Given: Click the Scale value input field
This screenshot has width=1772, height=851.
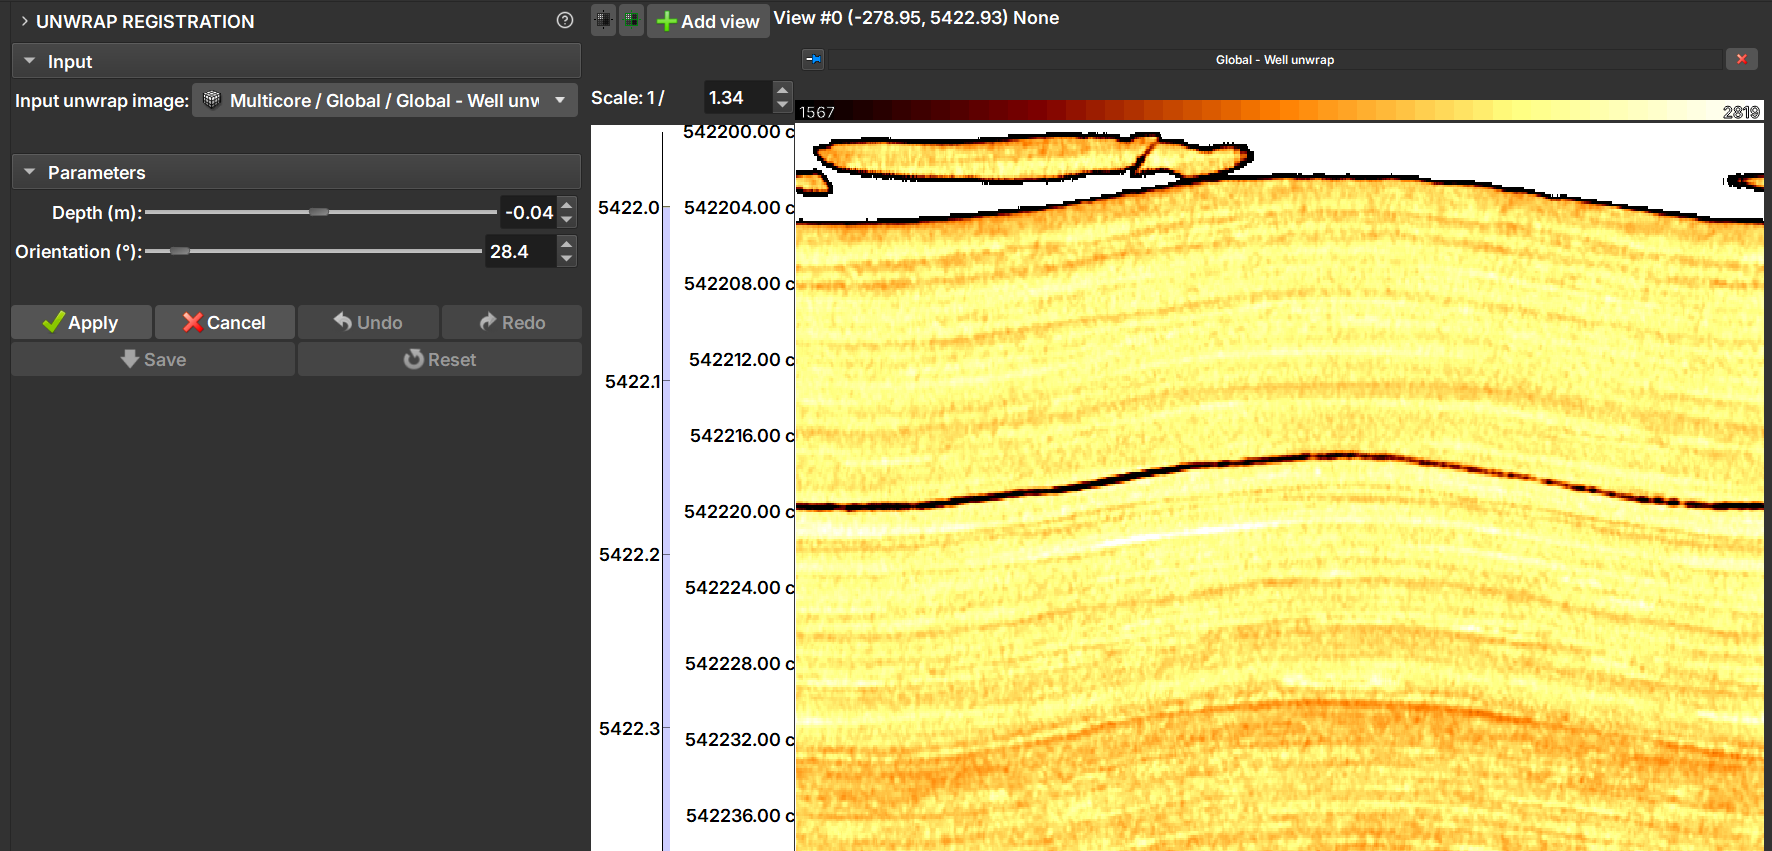Looking at the screenshot, I should point(736,98).
